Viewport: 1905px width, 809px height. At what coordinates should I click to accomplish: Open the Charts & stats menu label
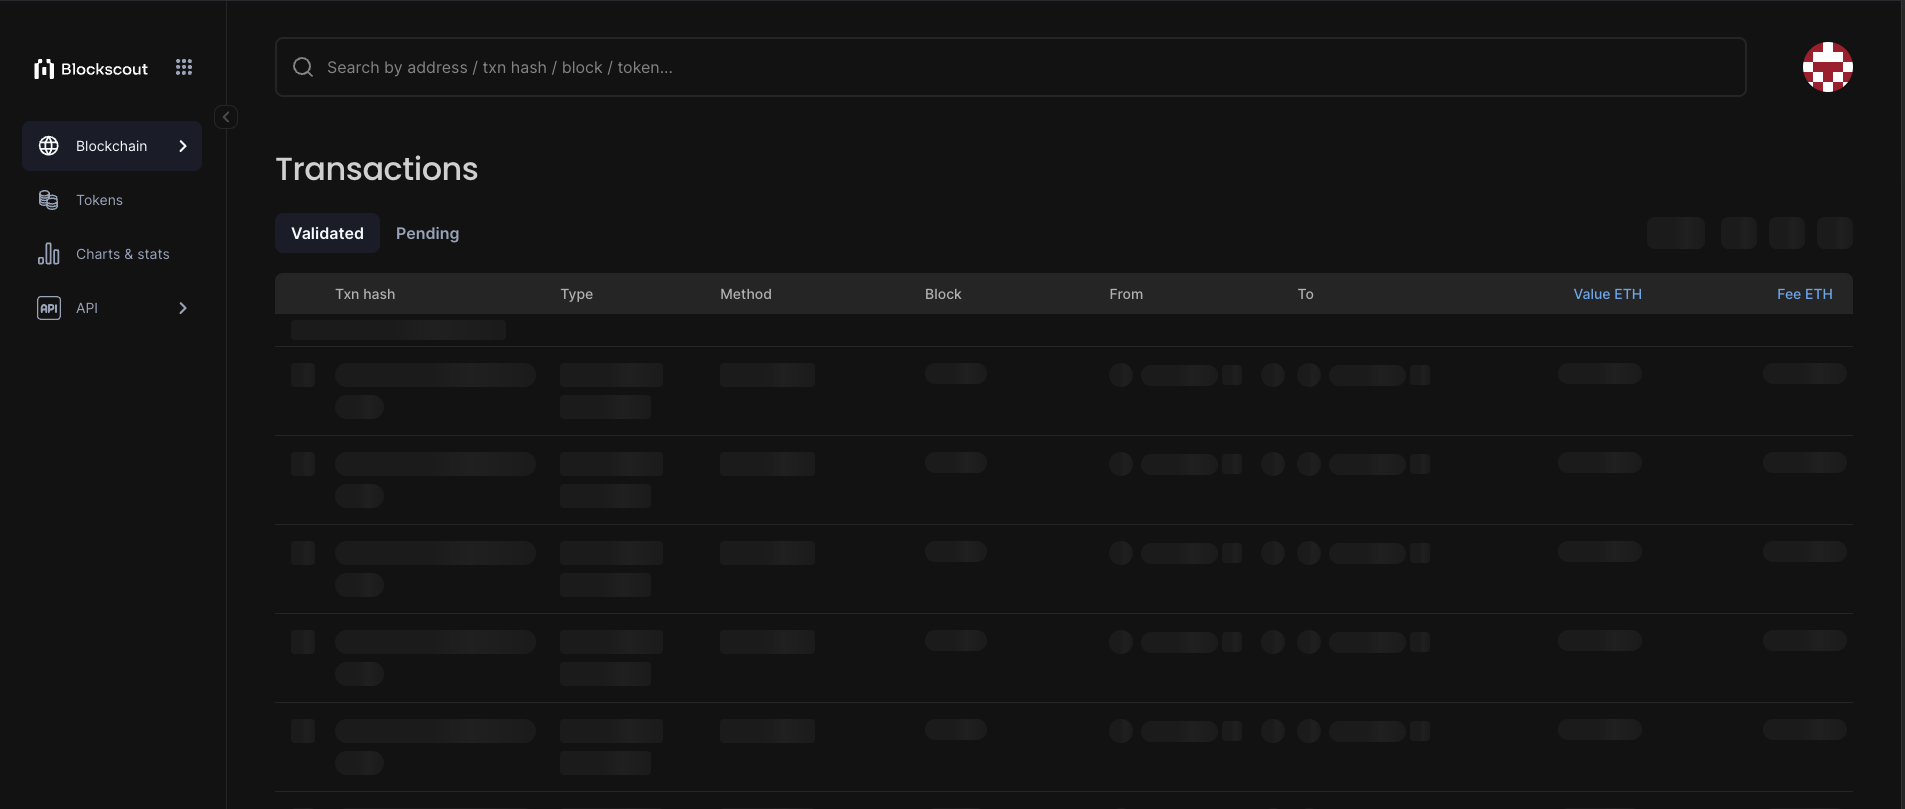(x=123, y=254)
